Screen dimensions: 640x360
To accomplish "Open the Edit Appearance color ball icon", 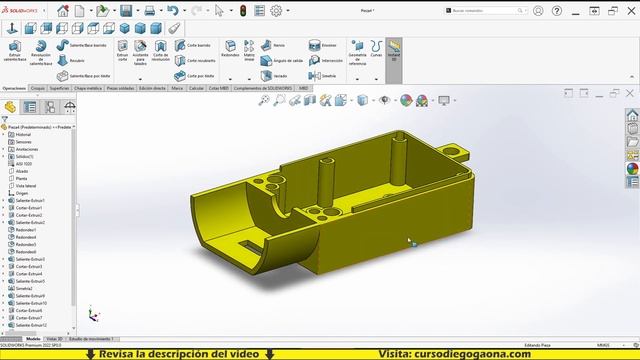I will 406,100.
